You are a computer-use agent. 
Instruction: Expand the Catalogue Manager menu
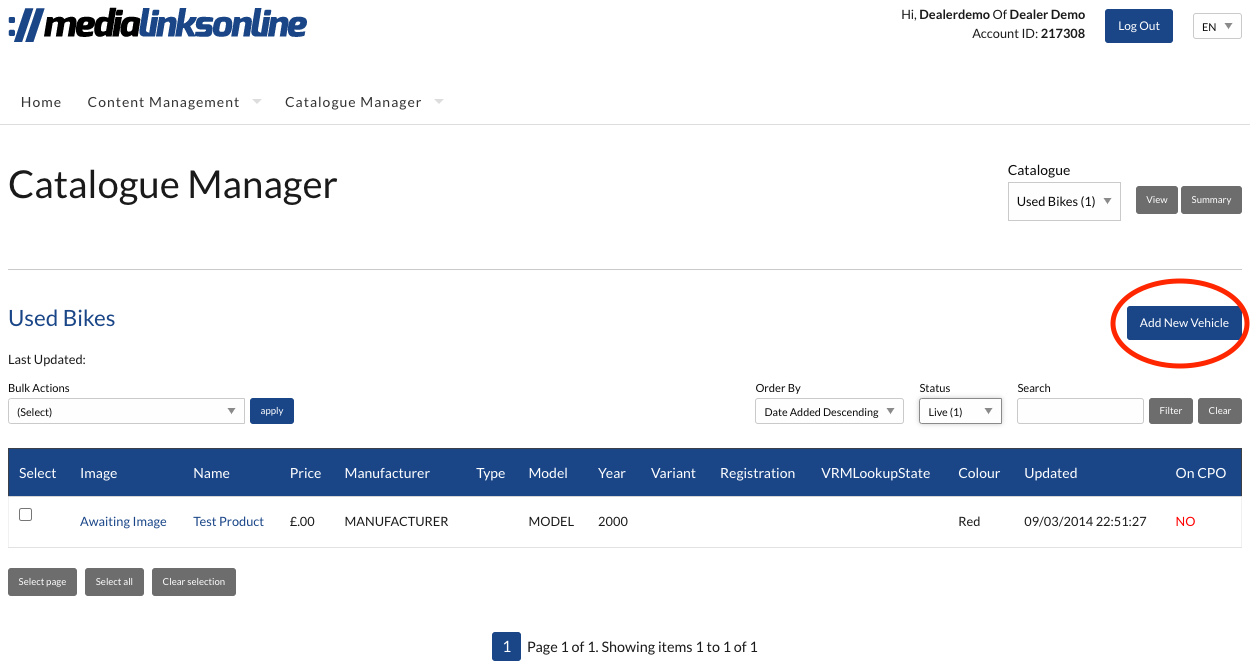tap(353, 102)
